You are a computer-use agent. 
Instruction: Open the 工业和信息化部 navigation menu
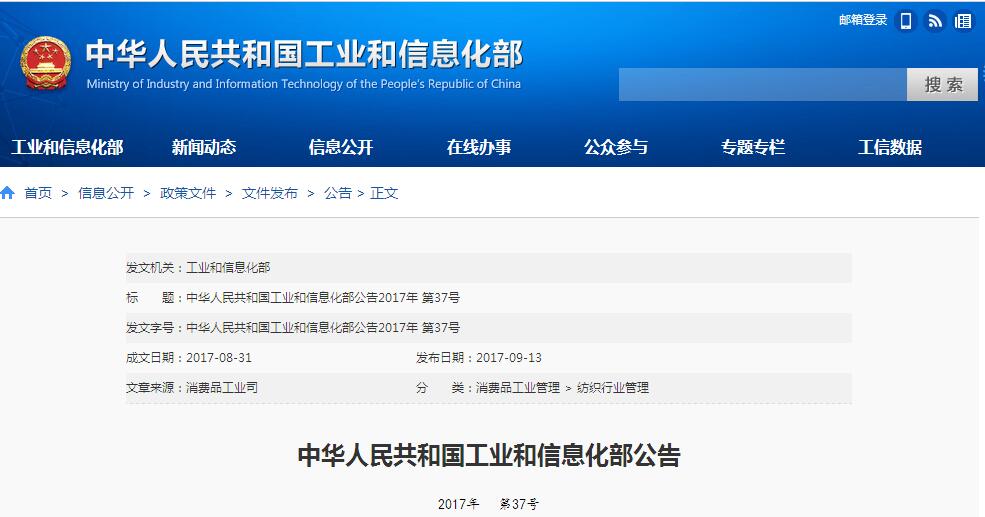pos(67,147)
